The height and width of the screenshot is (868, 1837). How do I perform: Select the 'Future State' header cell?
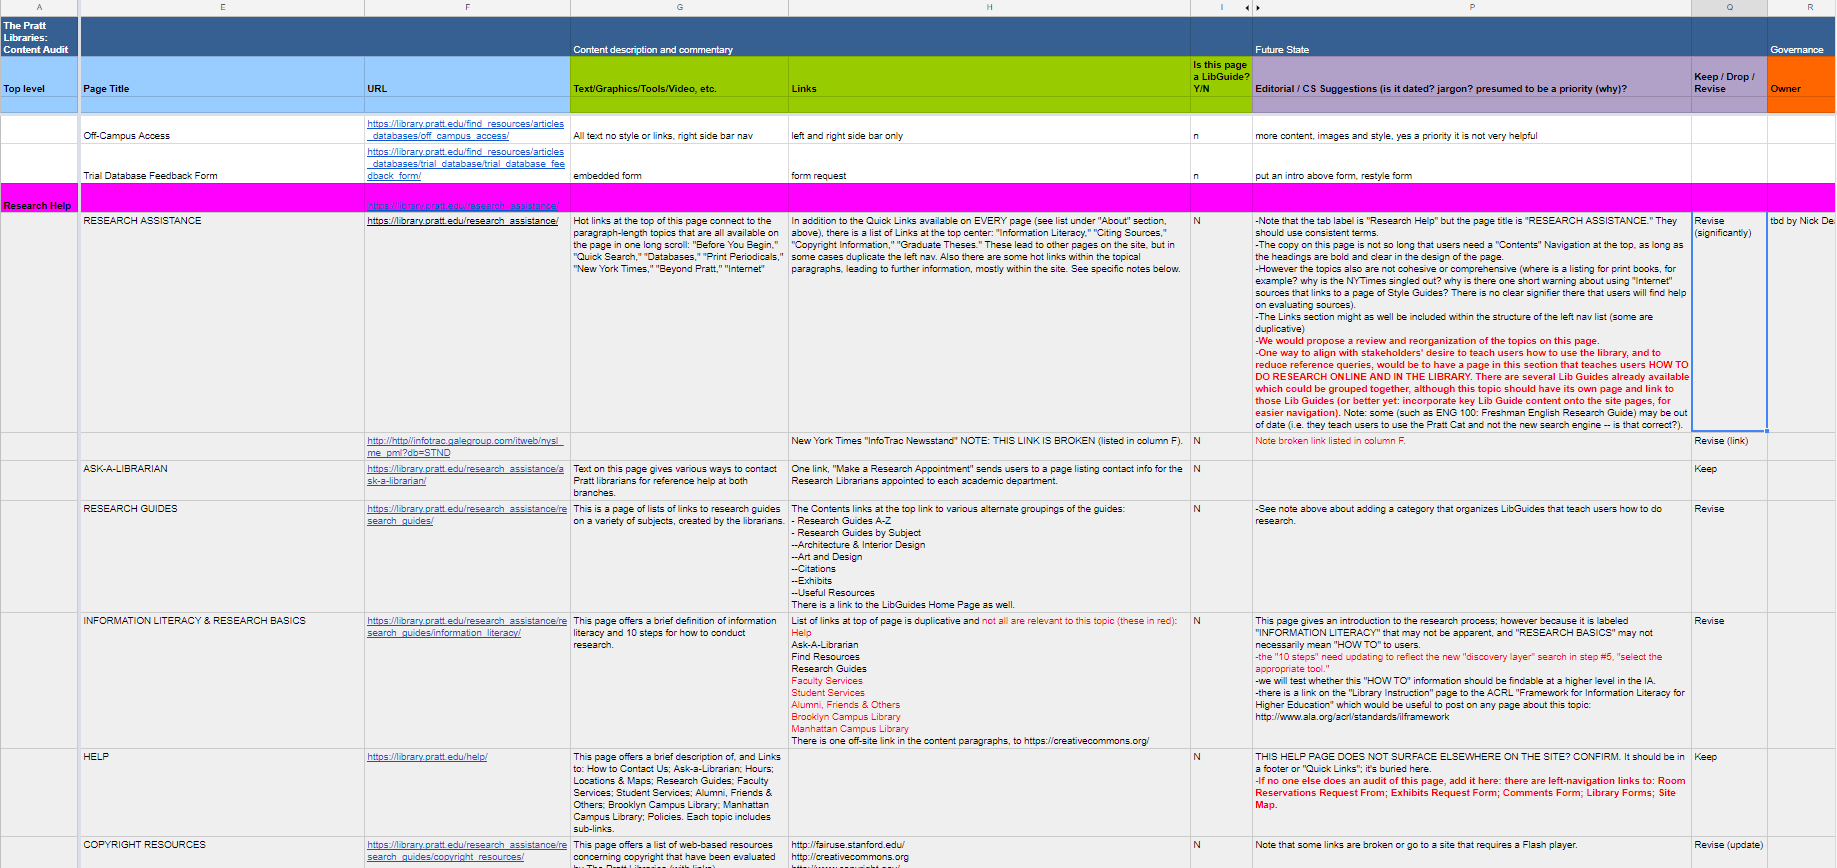[1472, 36]
